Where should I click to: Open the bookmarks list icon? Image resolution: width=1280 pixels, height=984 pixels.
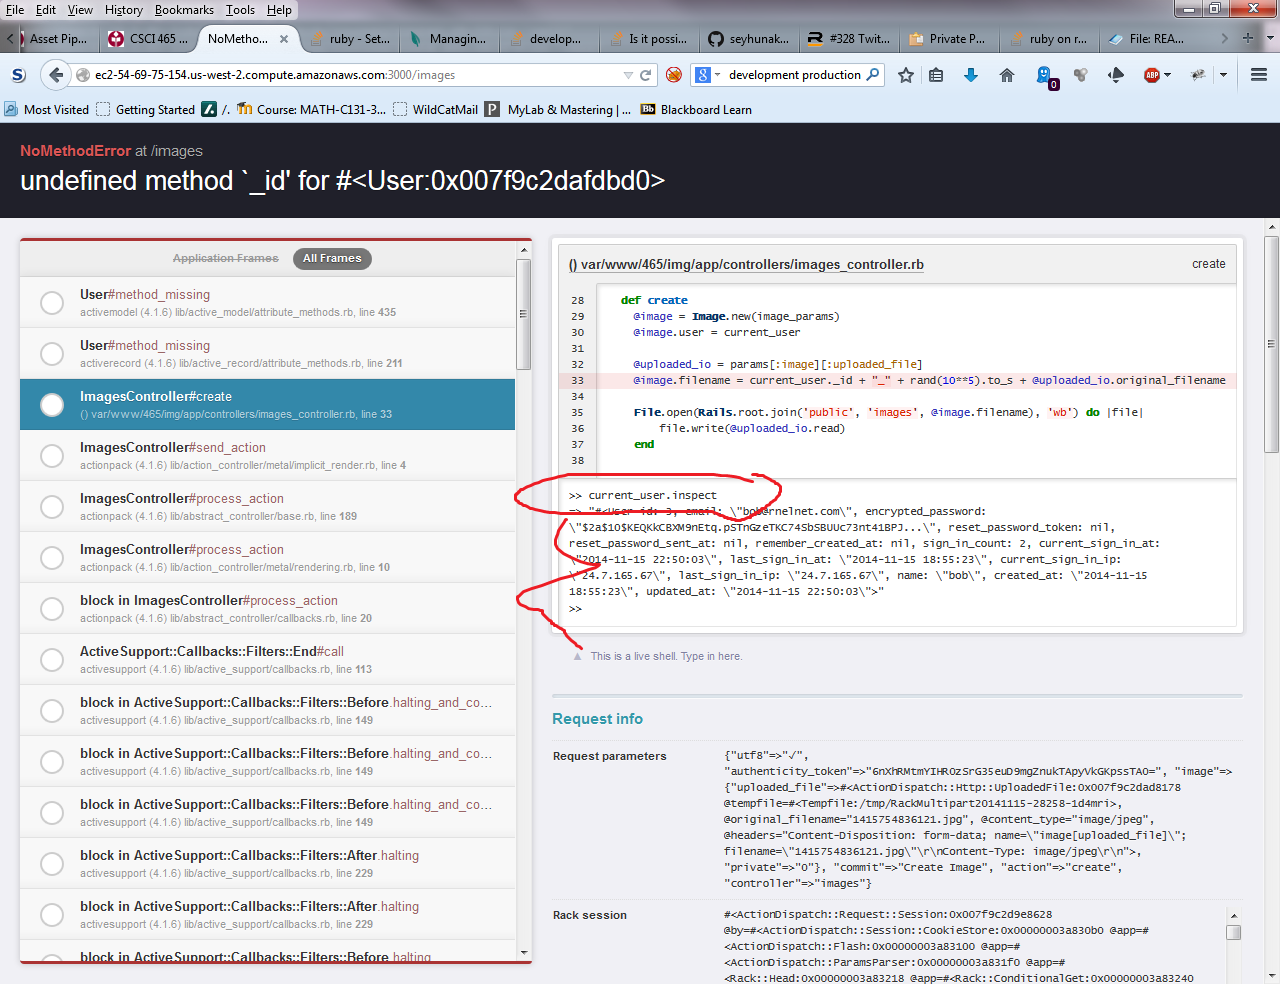click(x=936, y=75)
